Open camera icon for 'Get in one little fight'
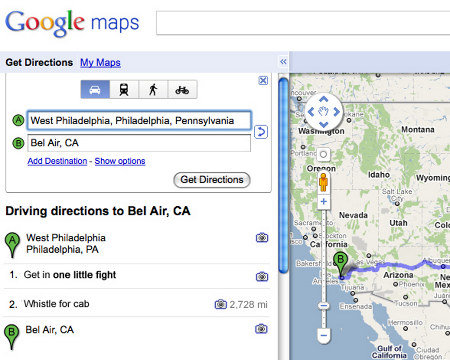 click(262, 276)
